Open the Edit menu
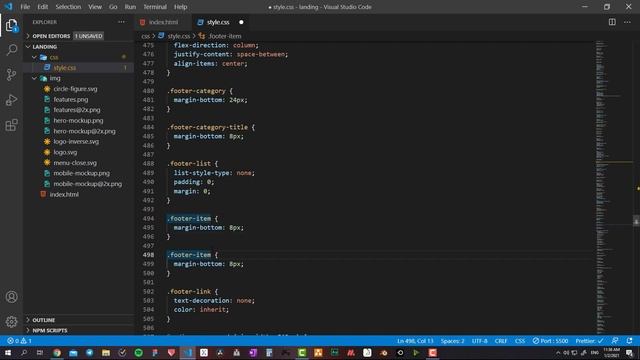The height and width of the screenshot is (360, 640). point(42,7)
